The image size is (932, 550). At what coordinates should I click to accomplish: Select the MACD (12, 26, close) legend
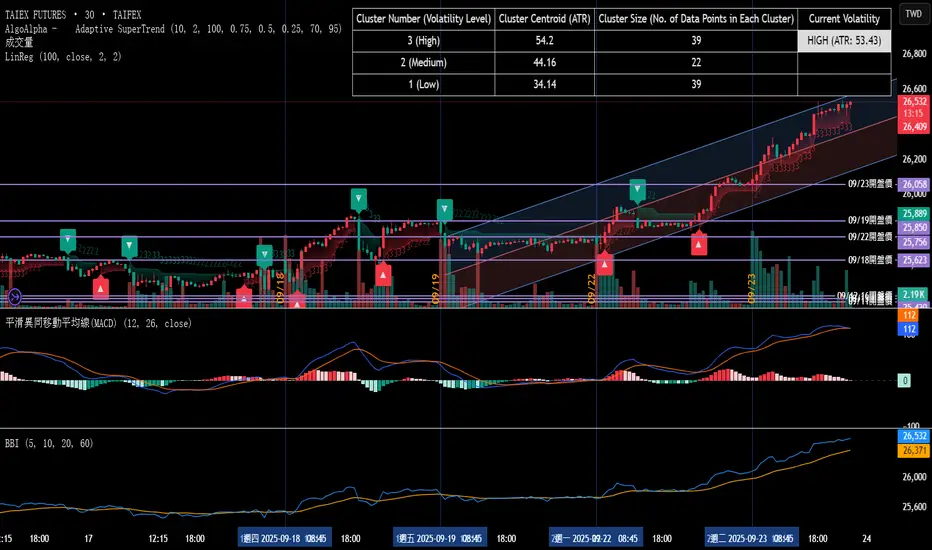pos(99,323)
